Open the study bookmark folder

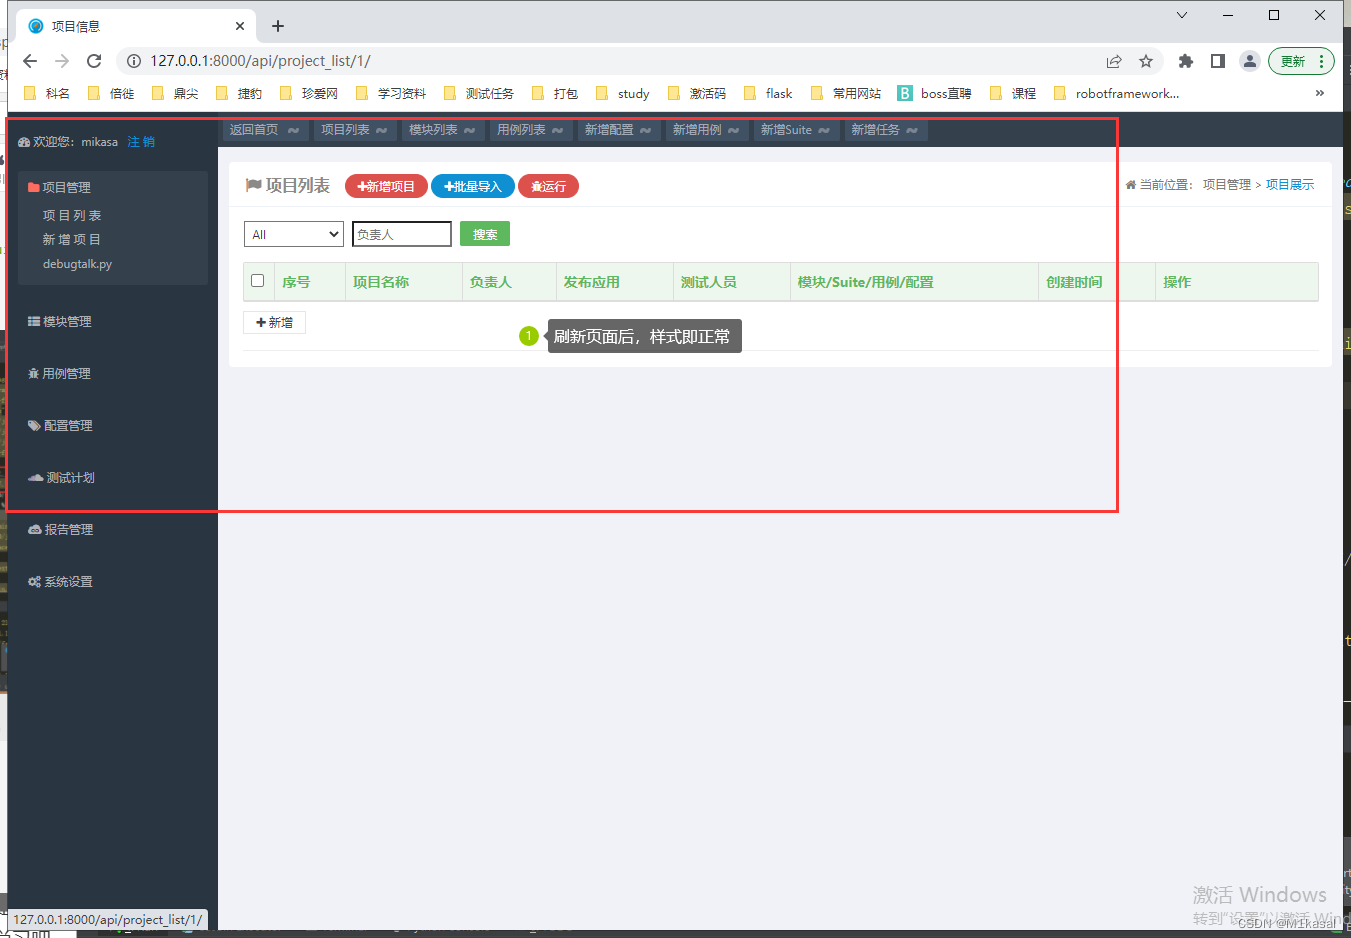pyautogui.click(x=622, y=93)
